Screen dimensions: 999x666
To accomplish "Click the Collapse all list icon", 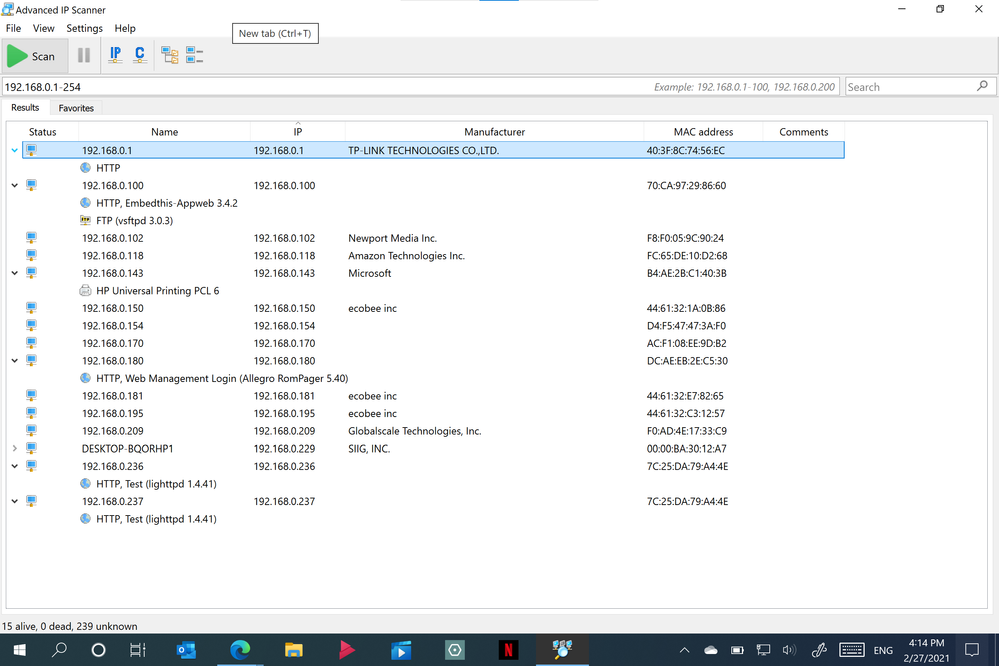I will click(194, 56).
